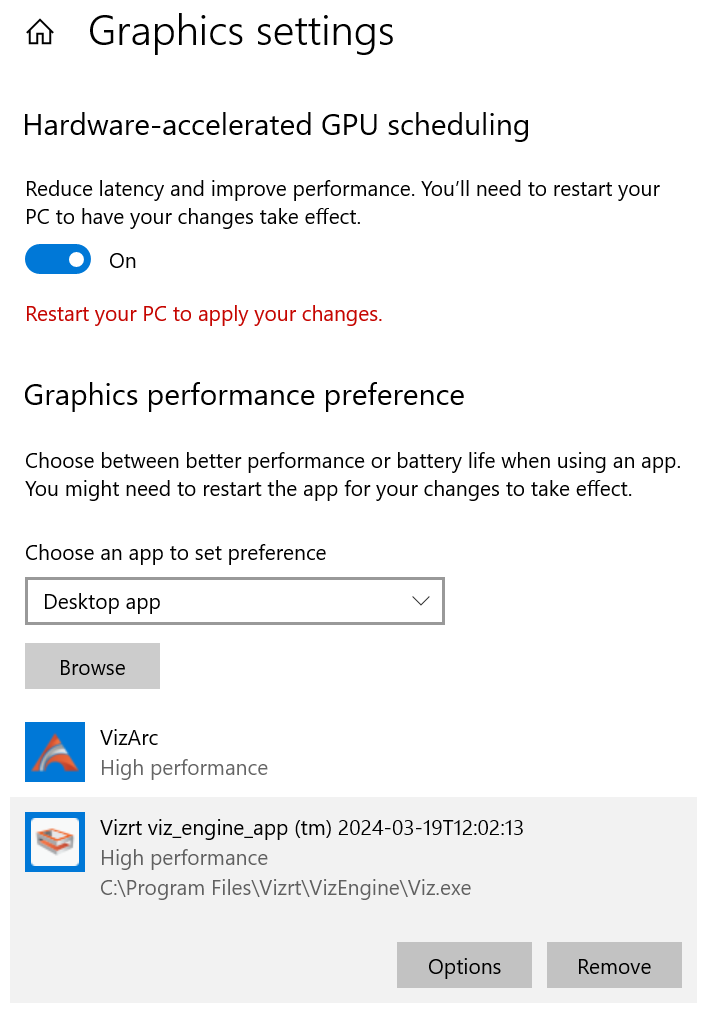Viewport: 711px width, 1014px height.
Task: Click the Viz.exe file path text
Action: (285, 888)
